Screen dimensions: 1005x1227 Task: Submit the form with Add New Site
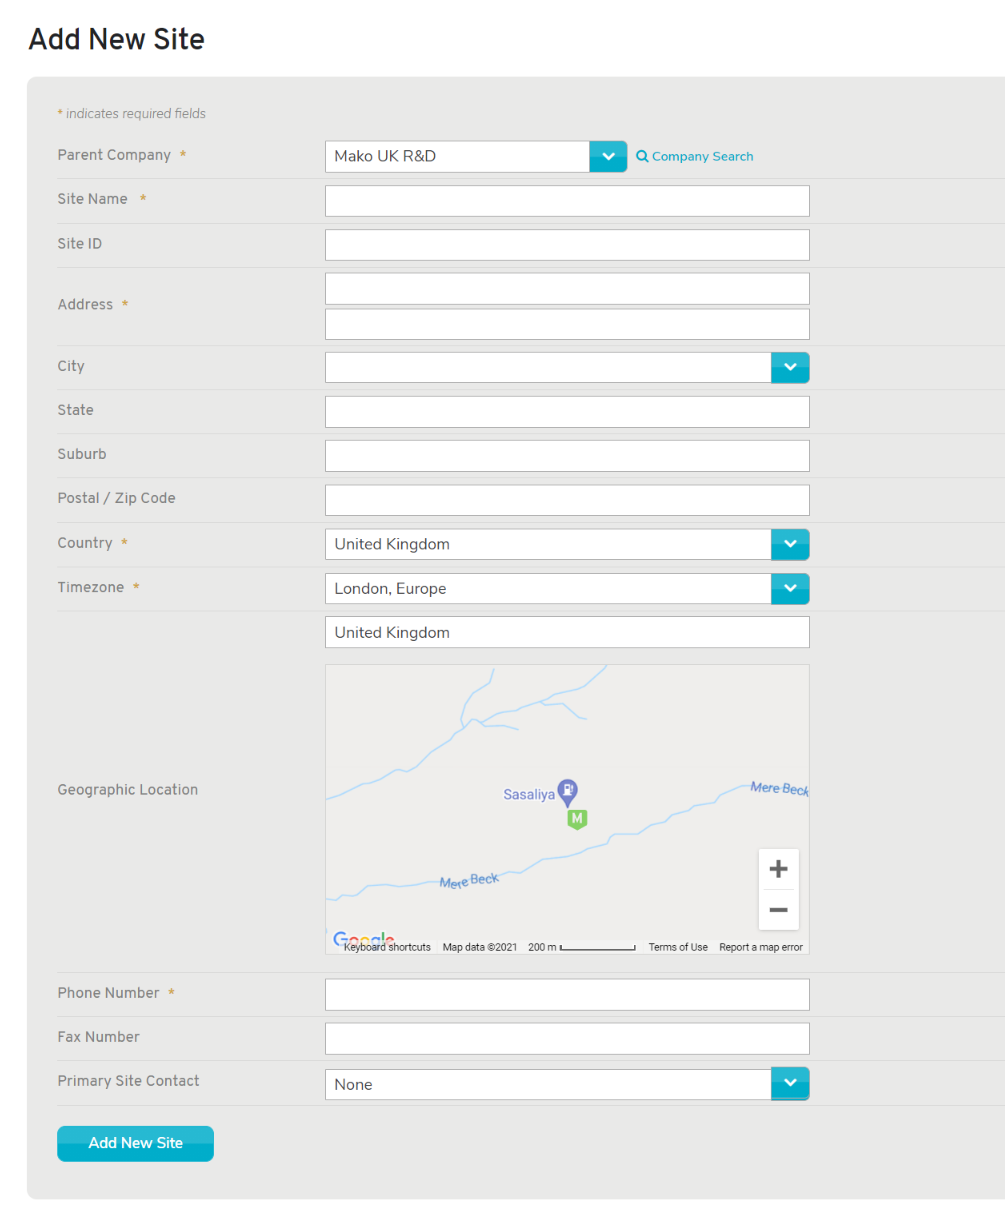point(135,1143)
